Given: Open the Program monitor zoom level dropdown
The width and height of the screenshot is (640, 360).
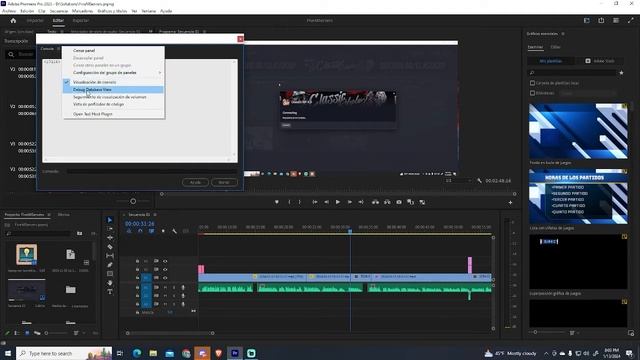Looking at the screenshot, I should point(458,180).
